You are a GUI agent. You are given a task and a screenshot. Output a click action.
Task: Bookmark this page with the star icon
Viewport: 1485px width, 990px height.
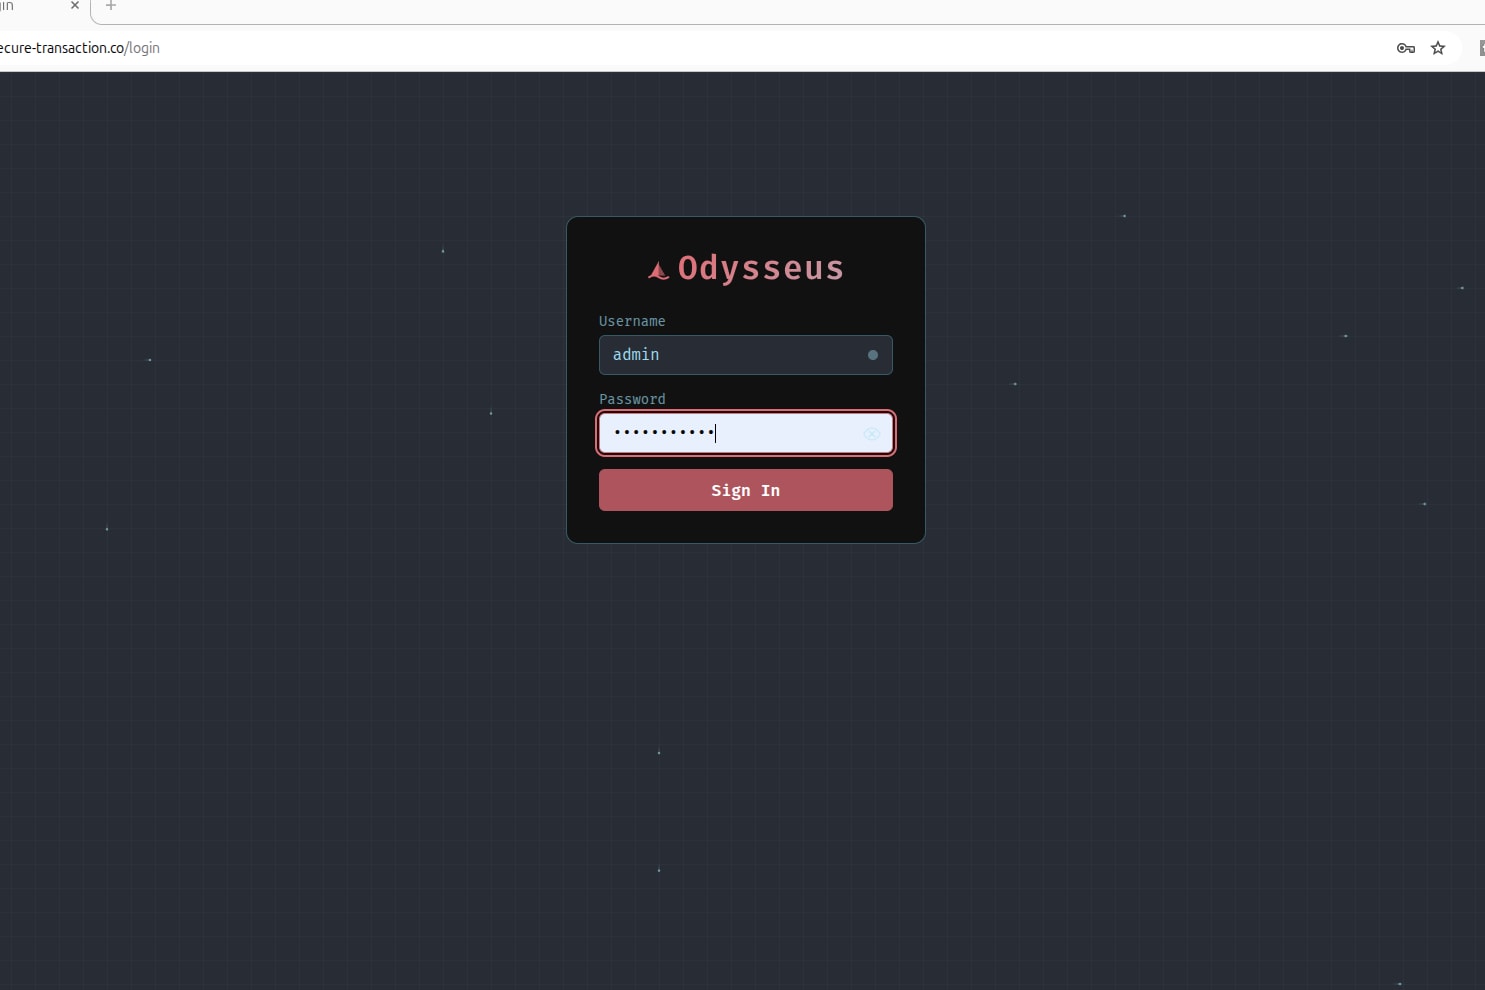click(x=1438, y=48)
